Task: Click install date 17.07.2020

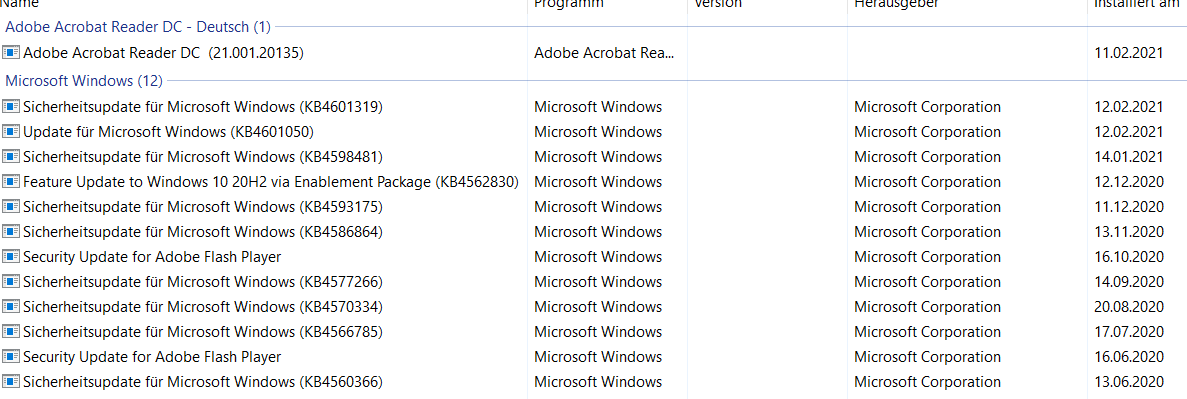Action: (x=1129, y=332)
